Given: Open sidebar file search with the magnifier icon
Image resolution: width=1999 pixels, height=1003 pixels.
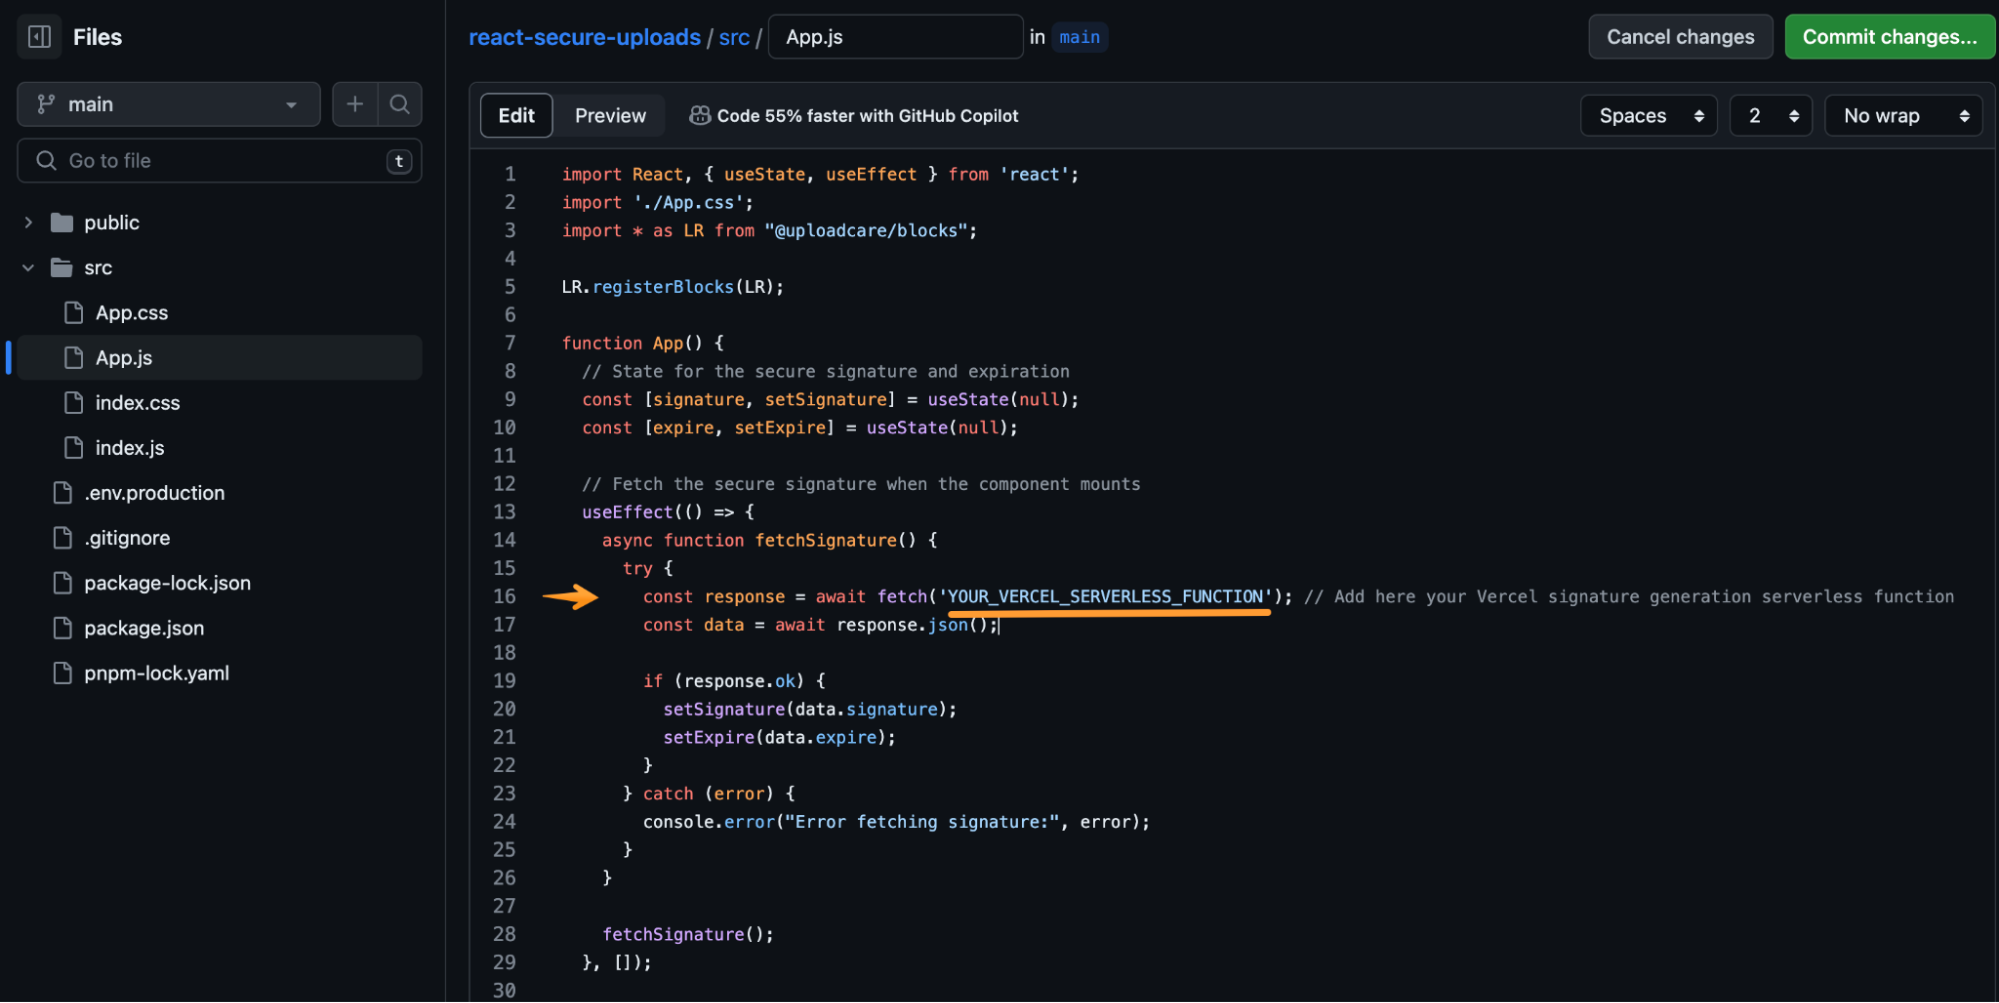Looking at the screenshot, I should click(x=400, y=104).
